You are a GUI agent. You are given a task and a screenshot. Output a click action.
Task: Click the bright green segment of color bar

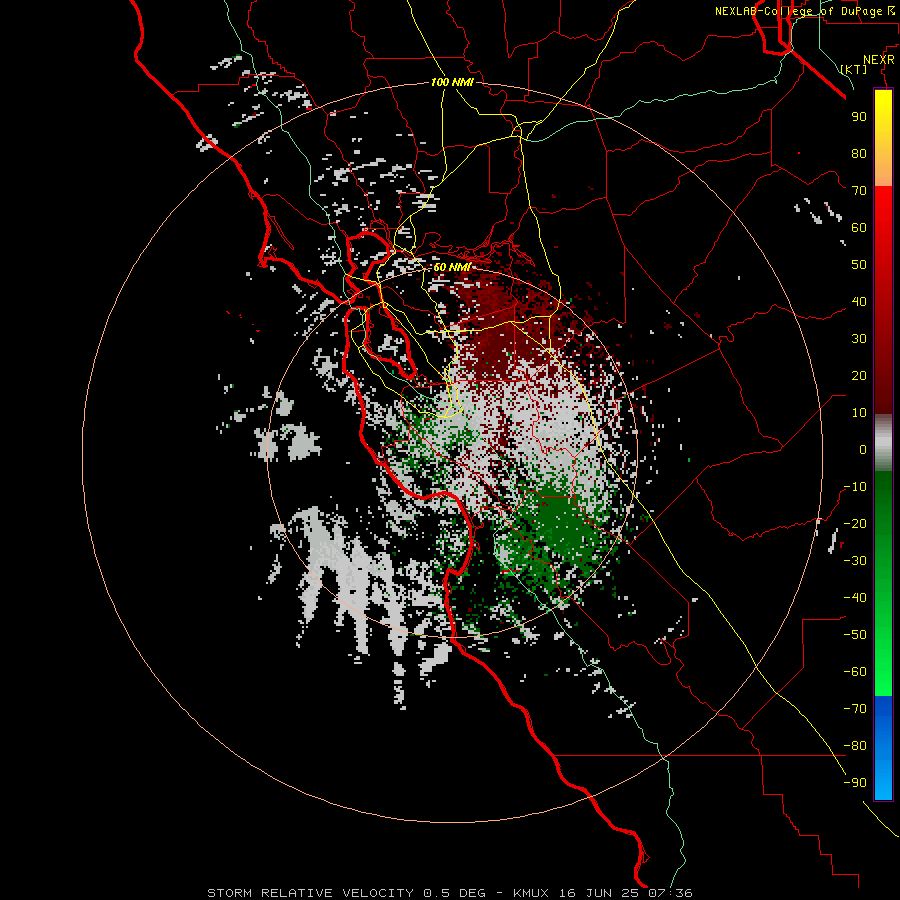(x=883, y=649)
